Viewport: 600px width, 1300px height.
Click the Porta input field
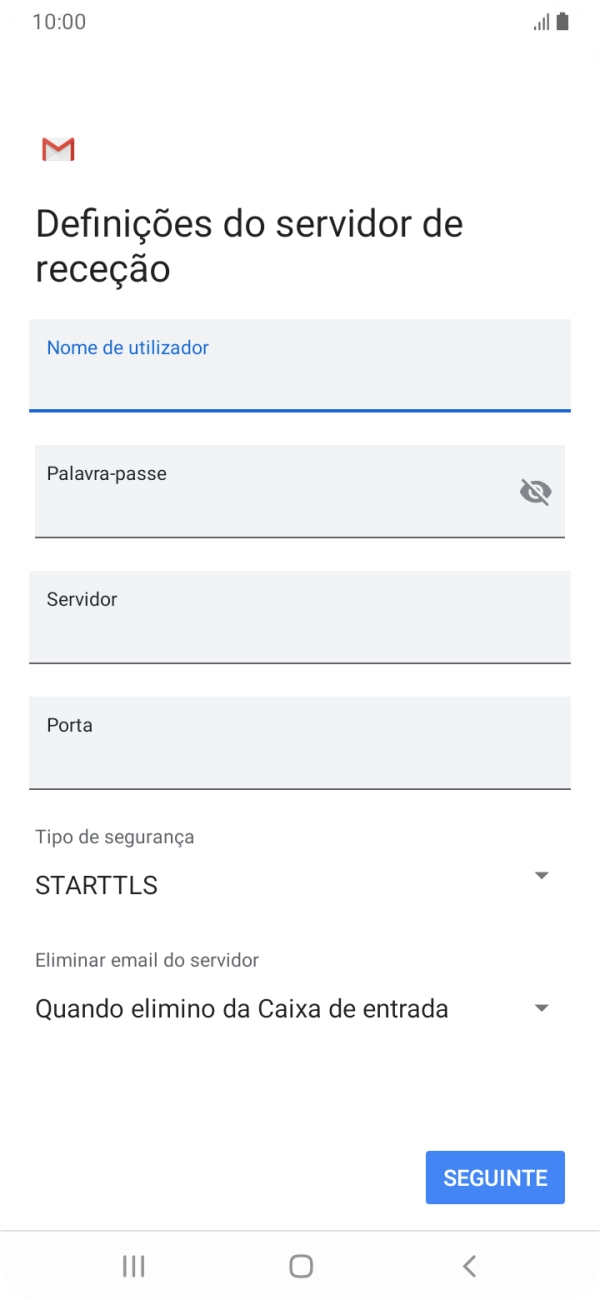tap(300, 744)
